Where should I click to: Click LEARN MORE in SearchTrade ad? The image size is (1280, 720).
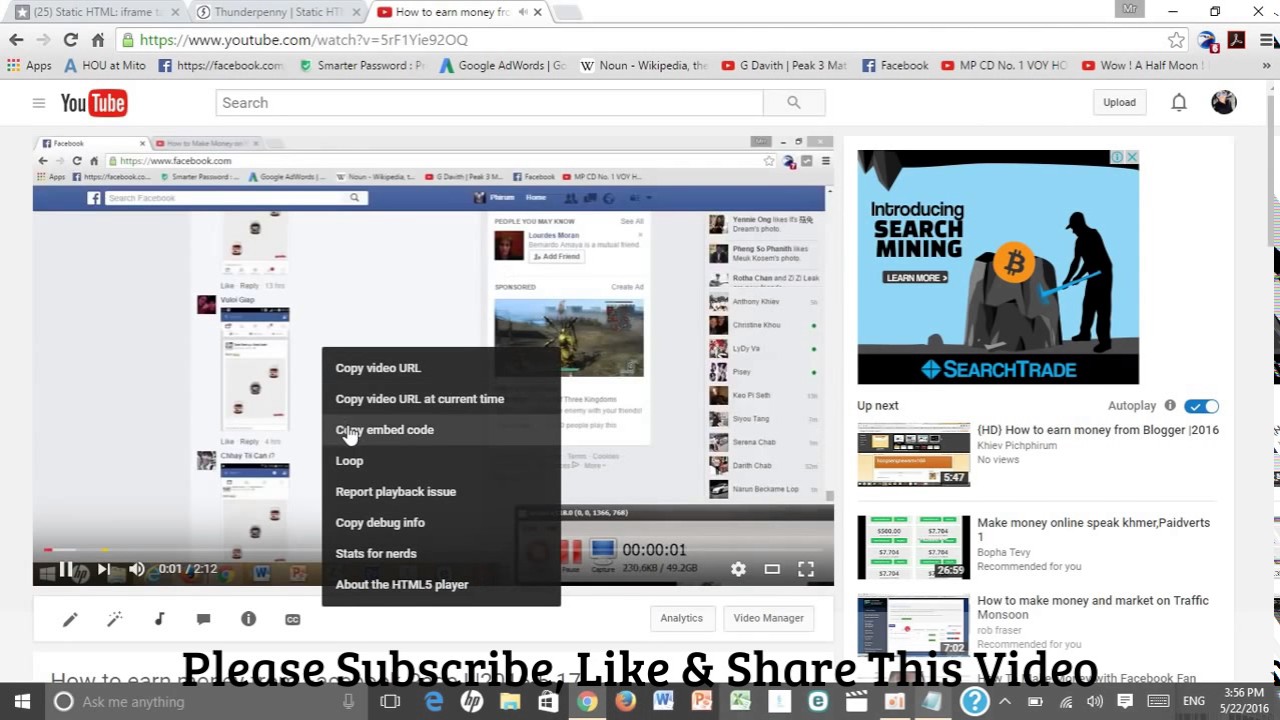coord(915,278)
